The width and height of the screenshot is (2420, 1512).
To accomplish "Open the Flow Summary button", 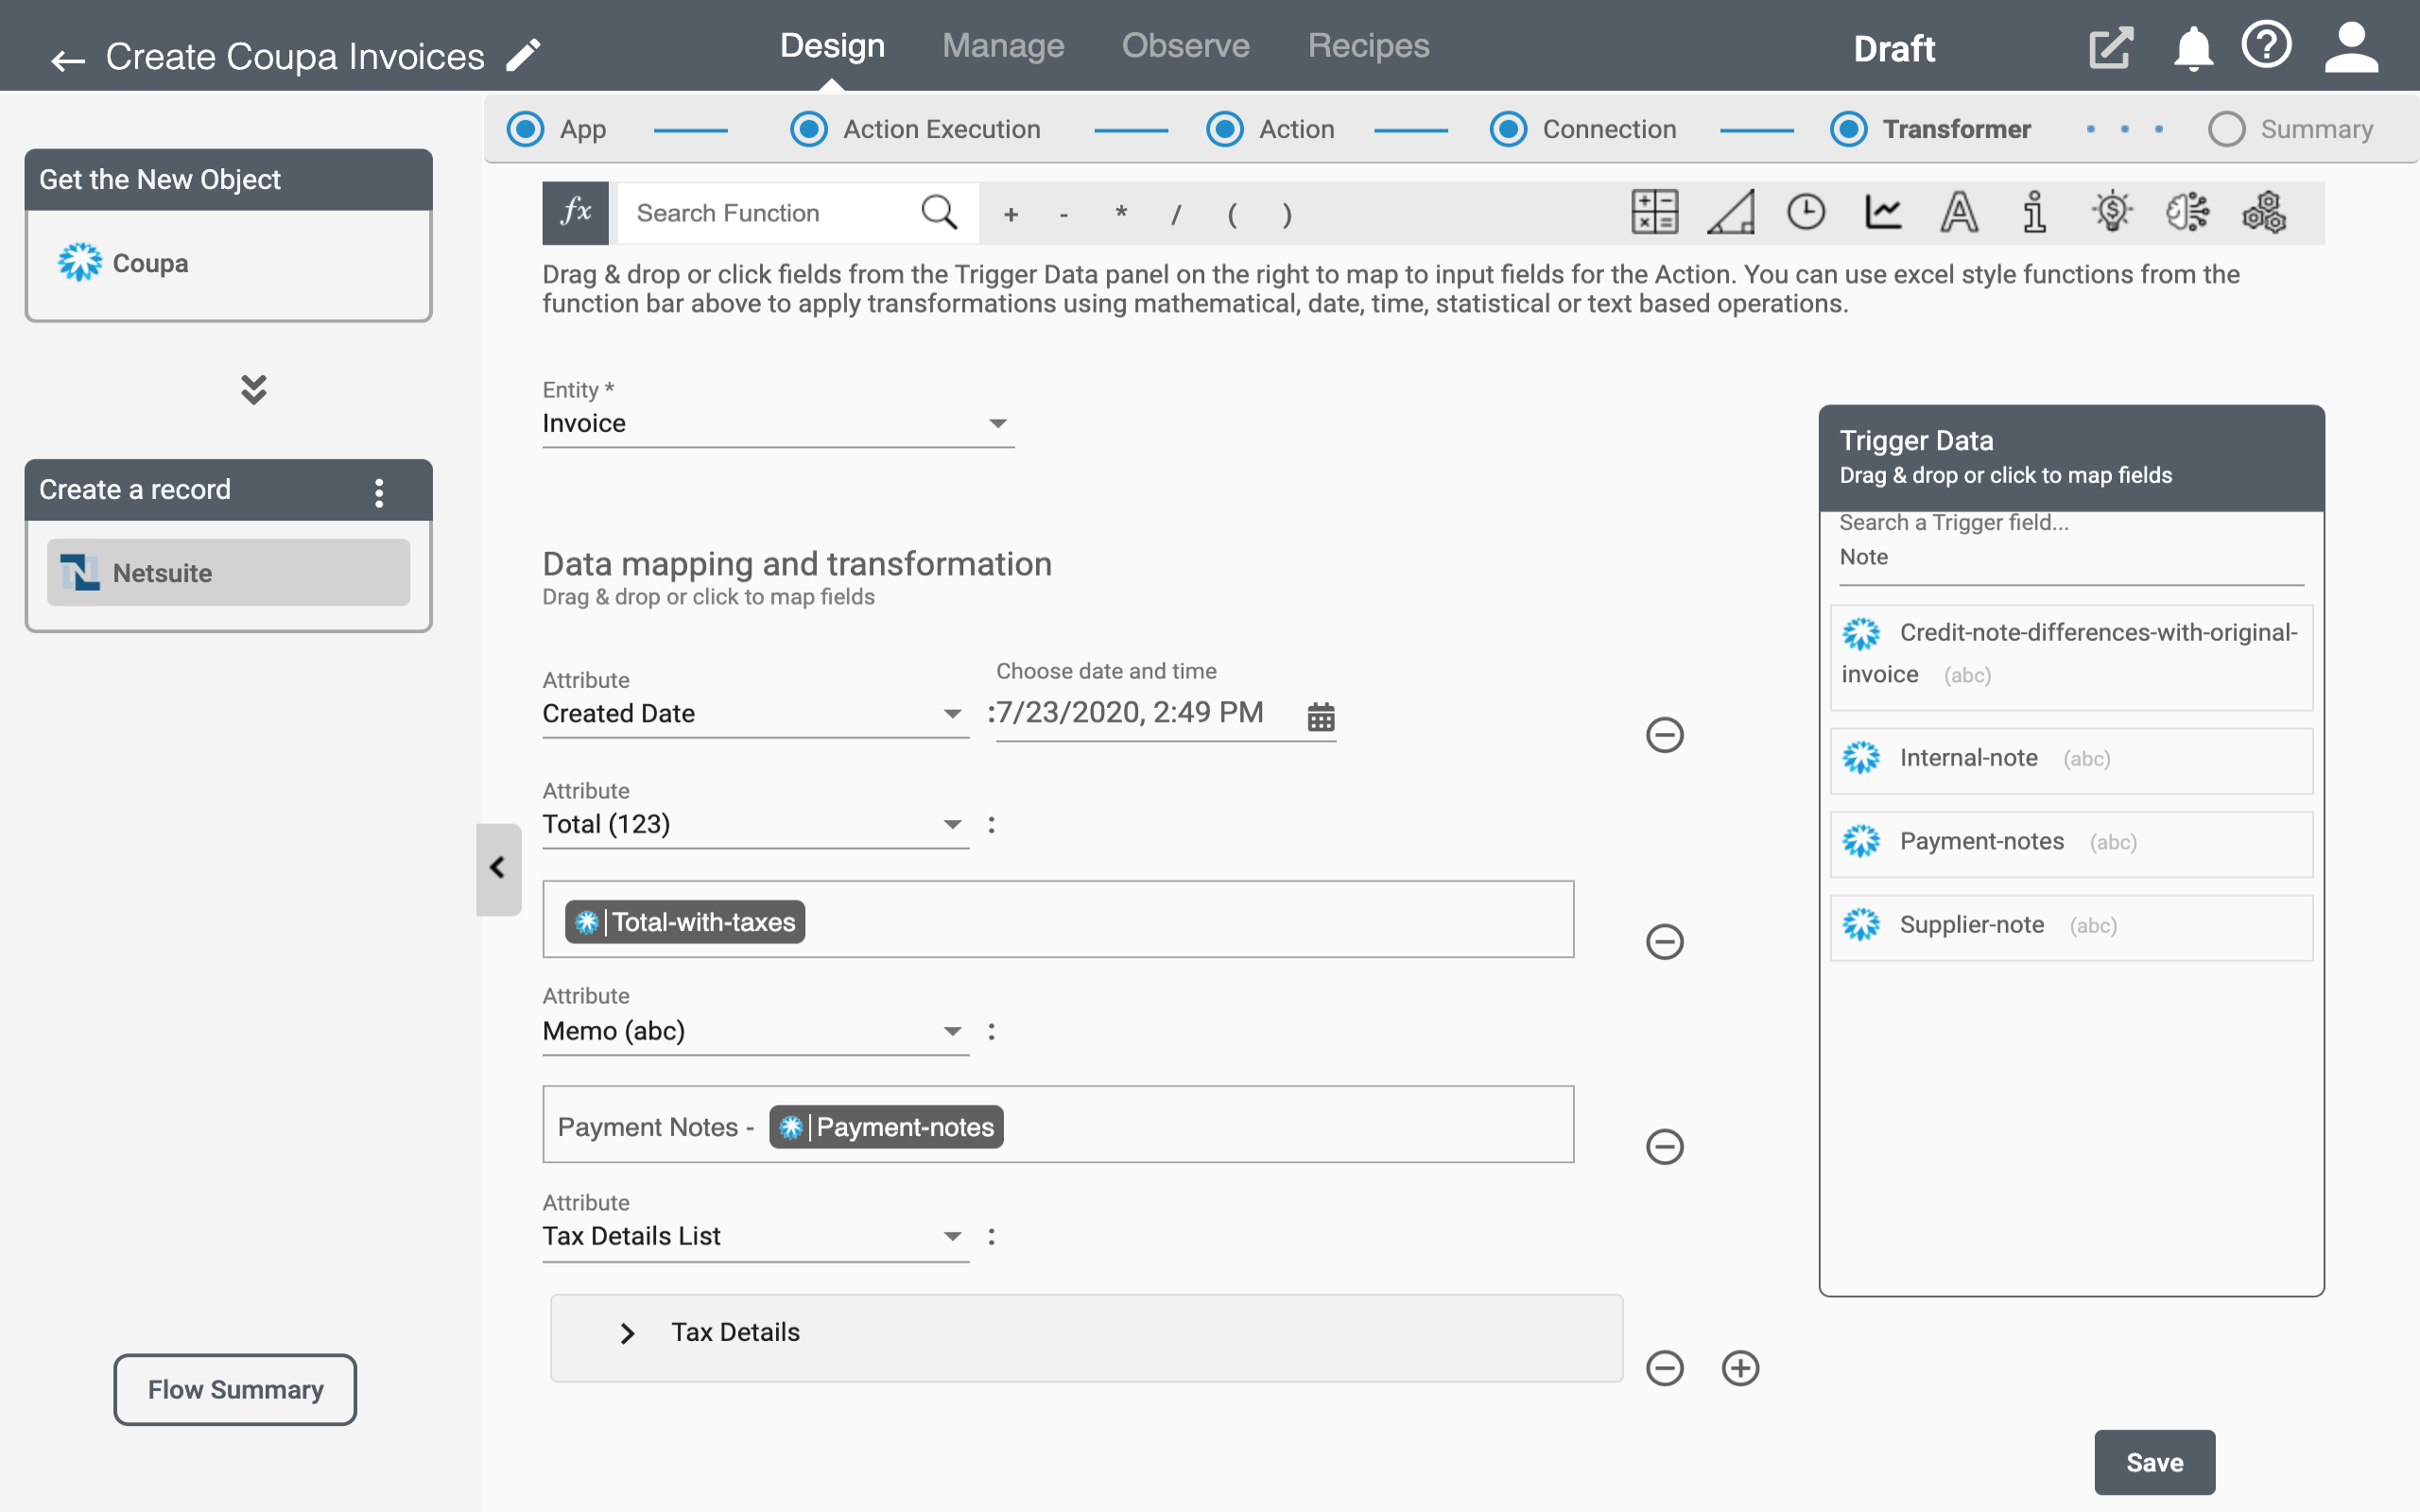I will tap(235, 1389).
